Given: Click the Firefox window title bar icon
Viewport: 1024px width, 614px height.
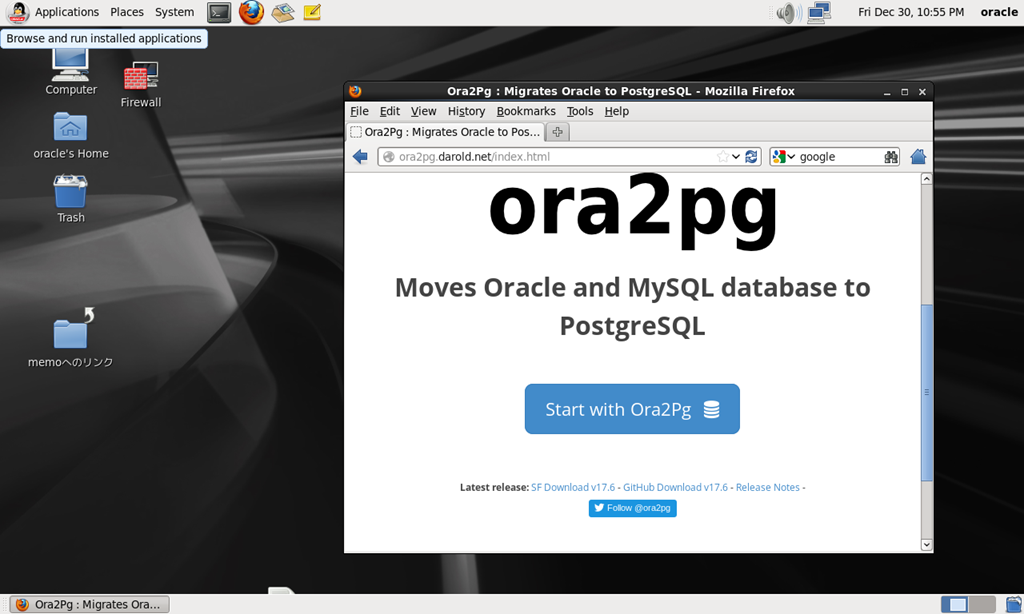Looking at the screenshot, I should click(x=355, y=91).
